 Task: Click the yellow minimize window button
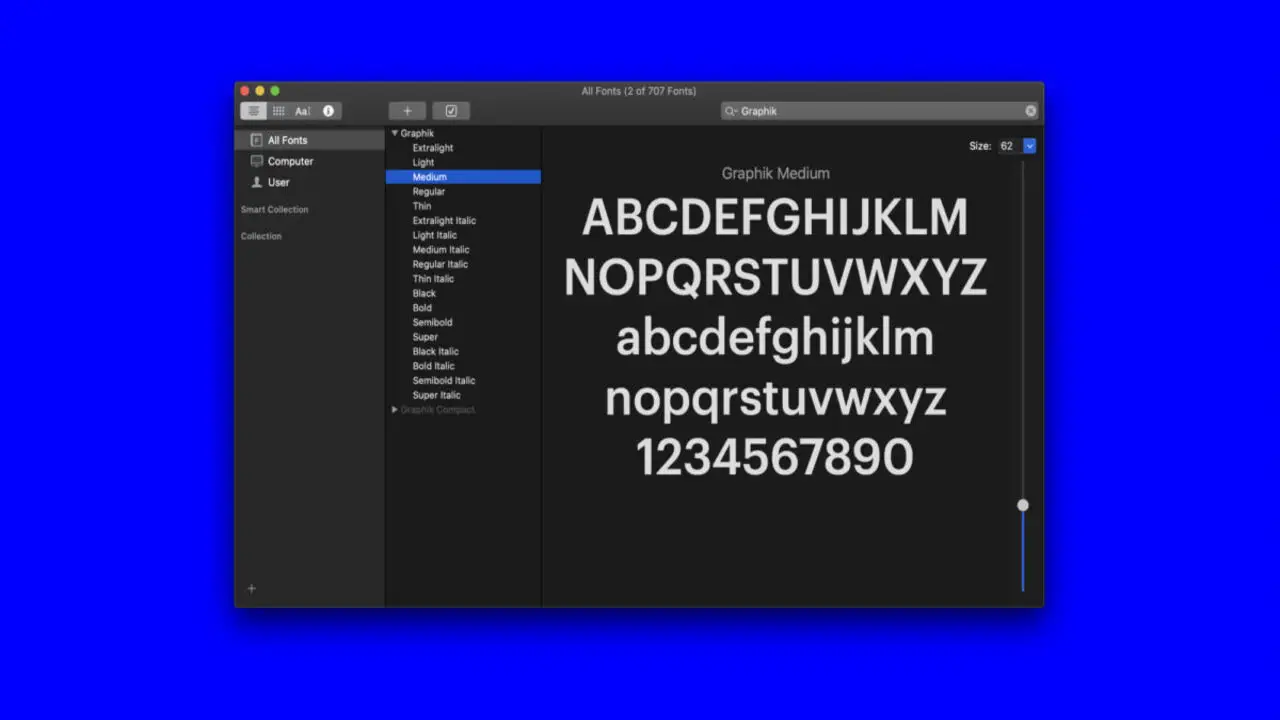pos(260,91)
